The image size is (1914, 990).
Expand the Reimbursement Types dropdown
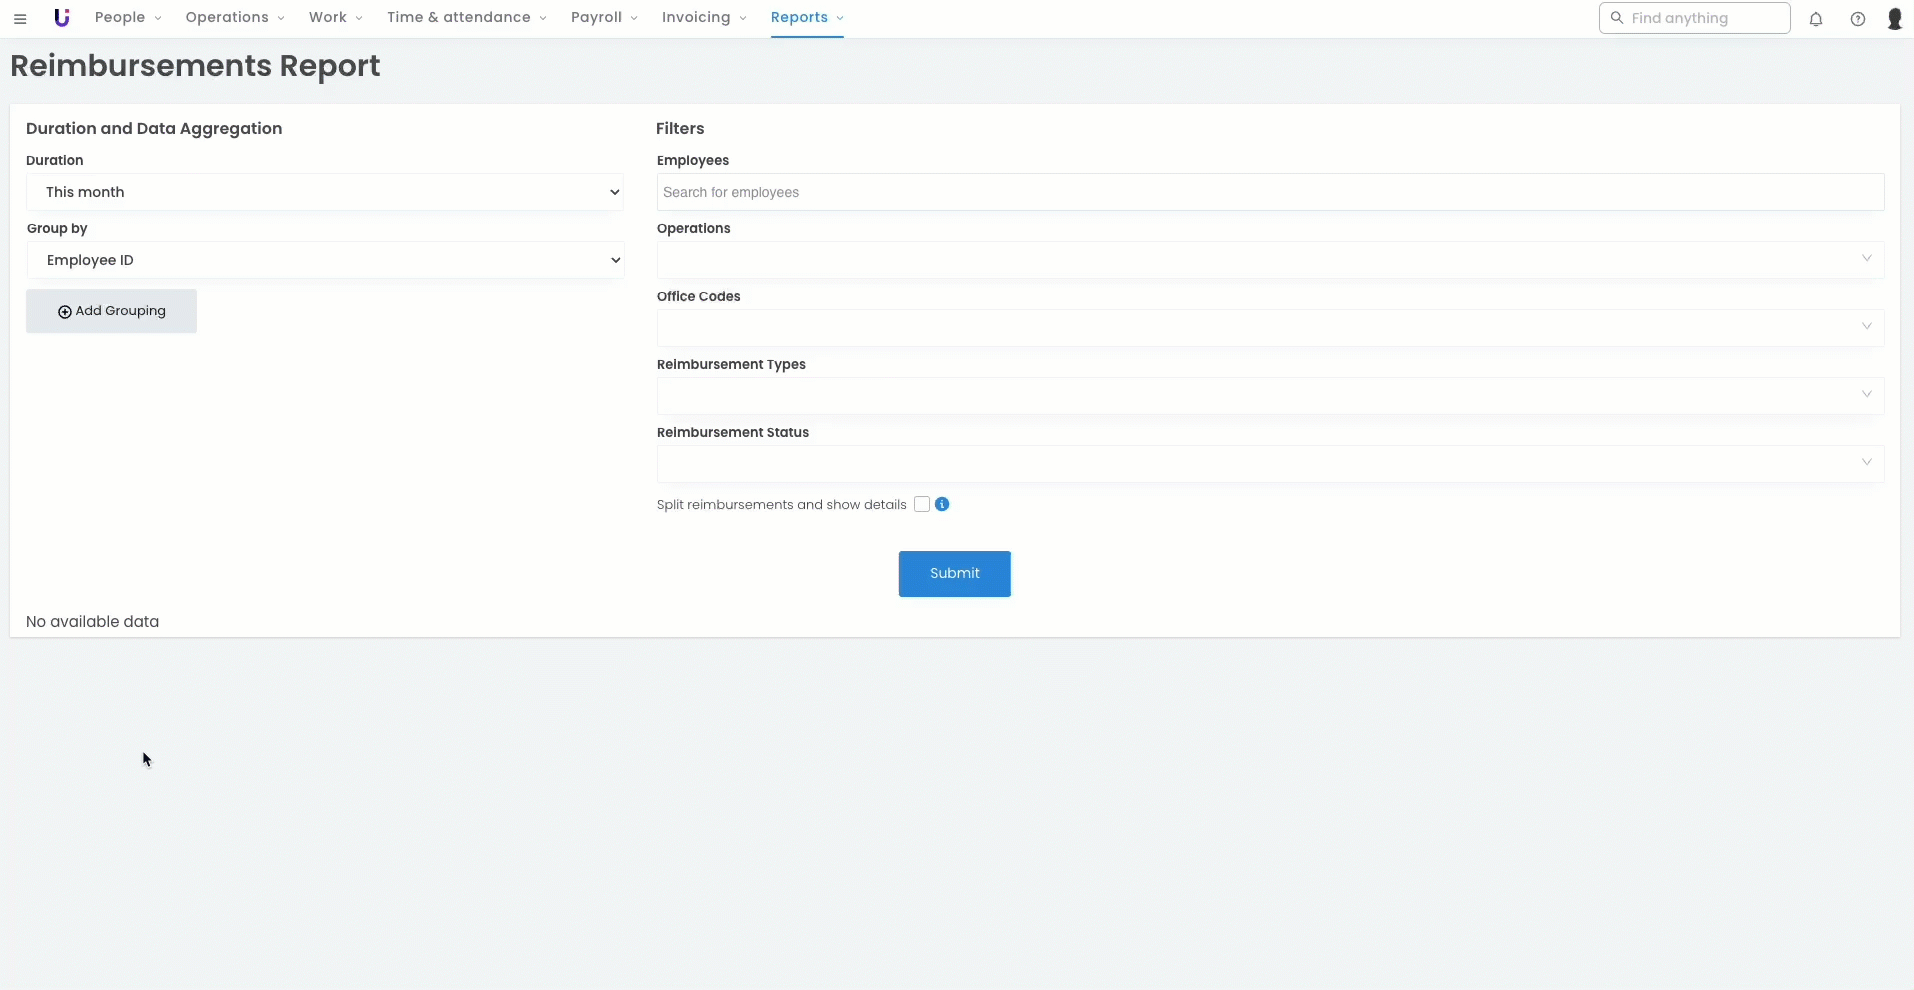(1269, 396)
